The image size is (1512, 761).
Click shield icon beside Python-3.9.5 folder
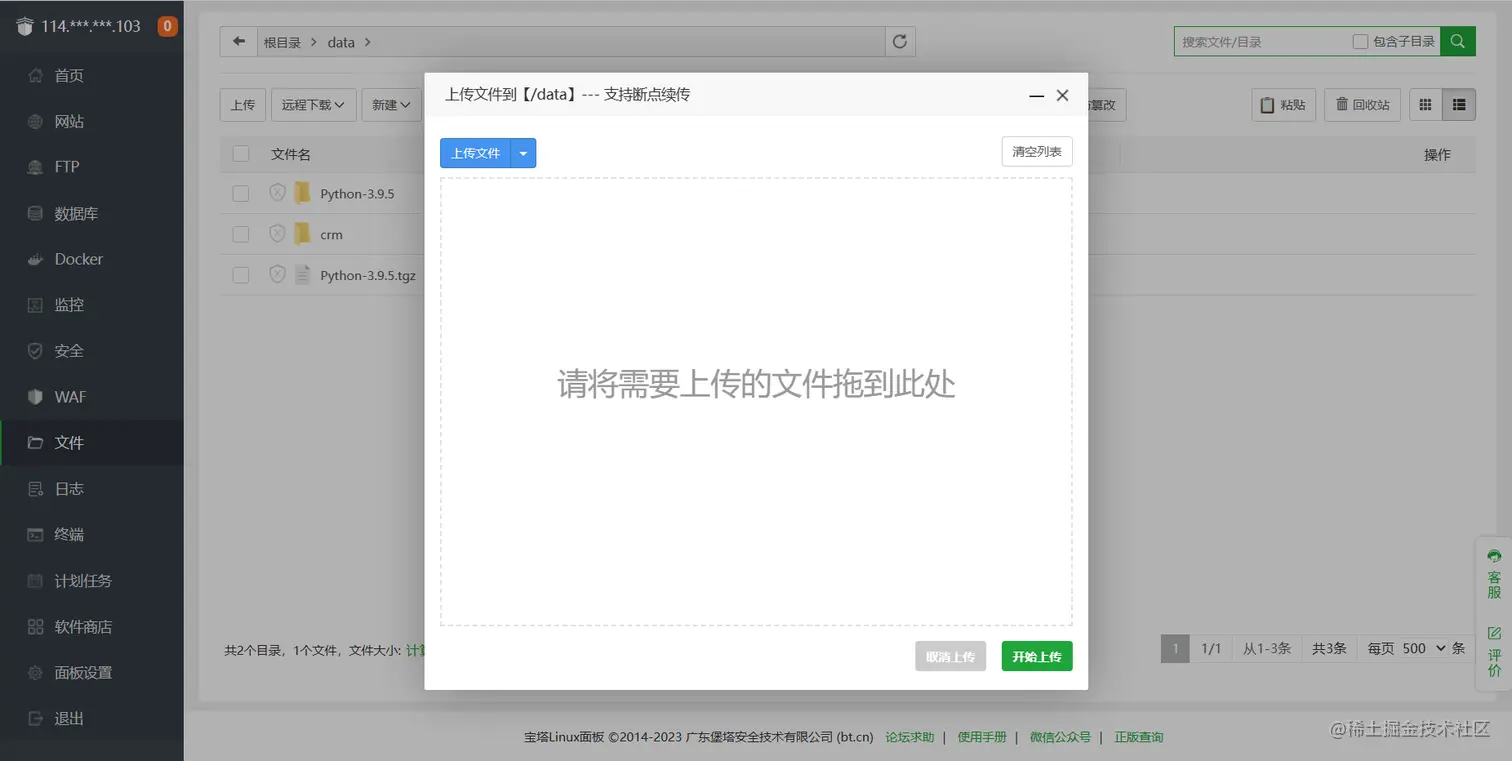pyautogui.click(x=277, y=193)
